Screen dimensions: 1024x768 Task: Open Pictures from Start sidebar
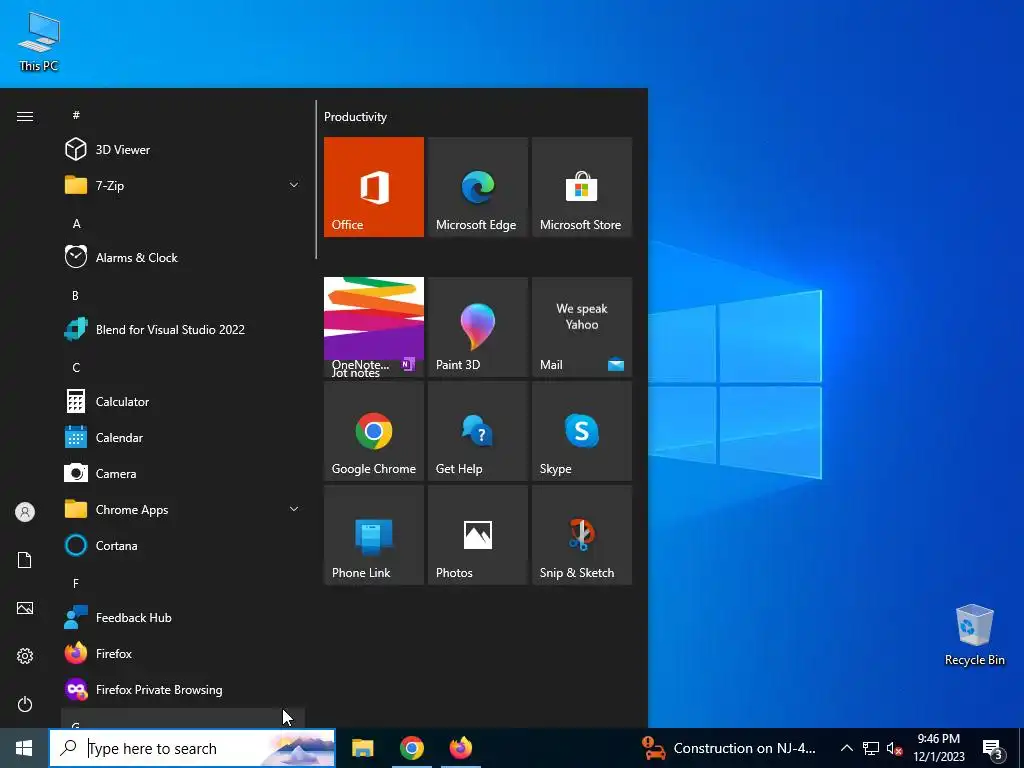25,608
